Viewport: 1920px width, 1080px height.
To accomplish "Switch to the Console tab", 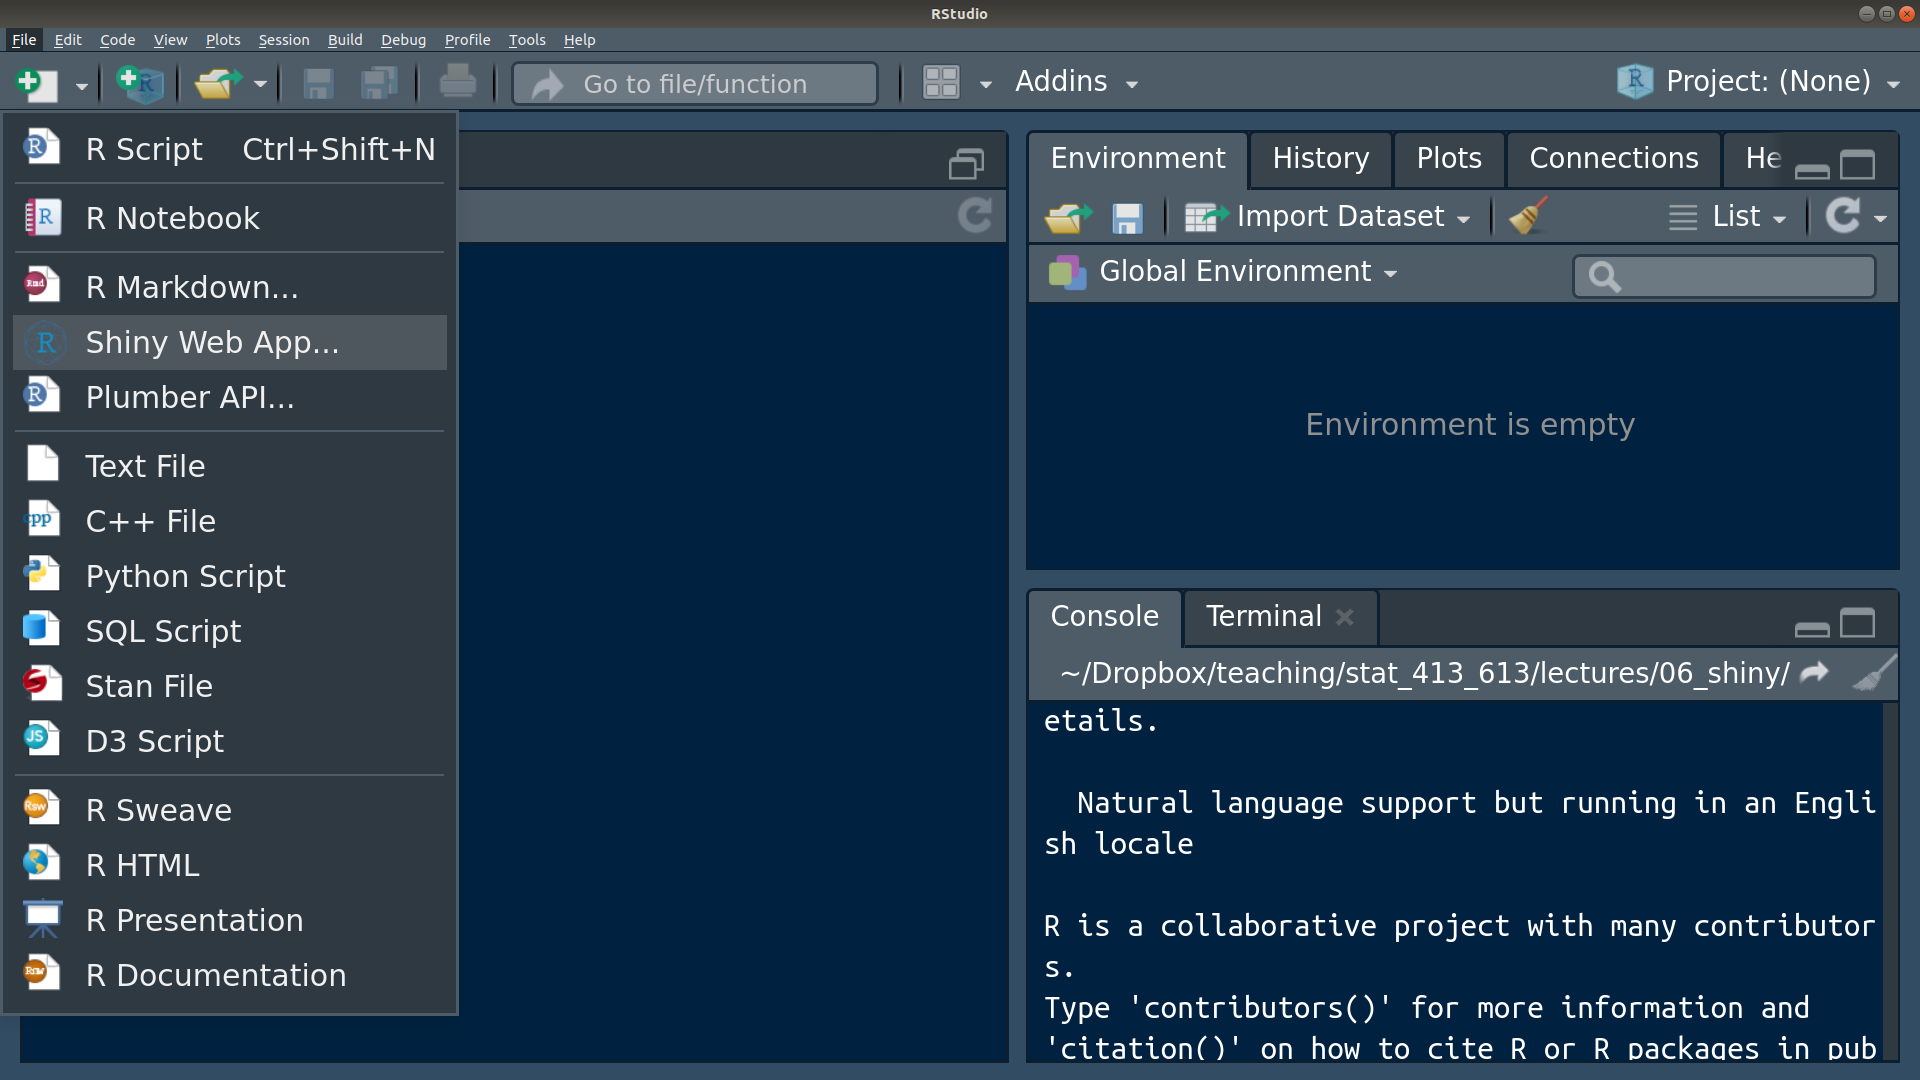I will point(1105,617).
